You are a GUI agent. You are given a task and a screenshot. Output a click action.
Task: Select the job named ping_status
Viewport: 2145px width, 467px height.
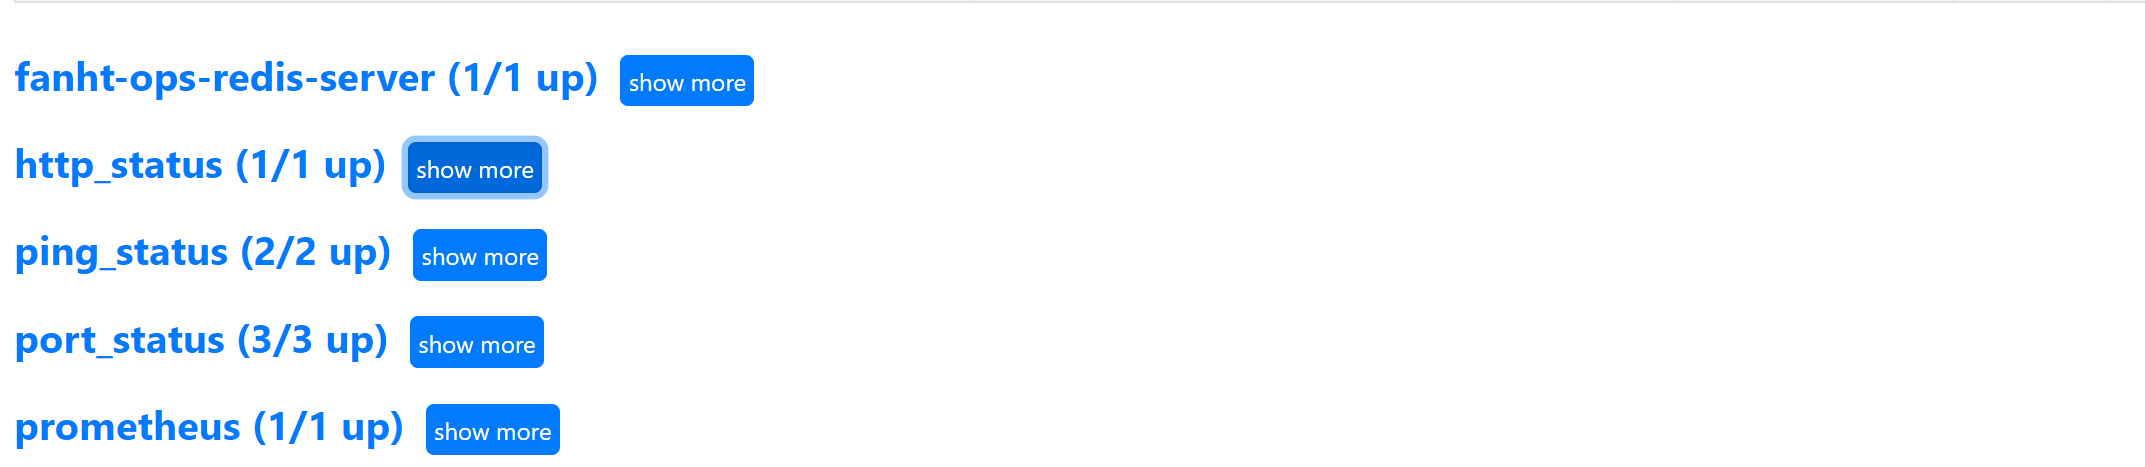point(203,252)
